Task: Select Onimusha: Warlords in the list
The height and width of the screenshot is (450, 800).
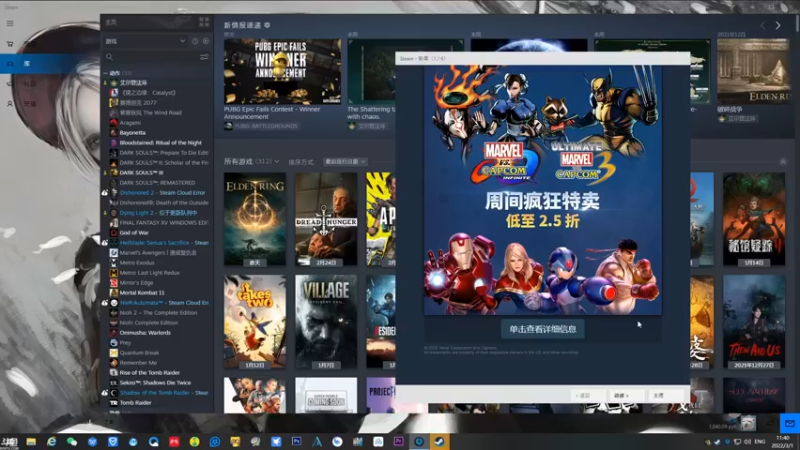Action: point(145,333)
